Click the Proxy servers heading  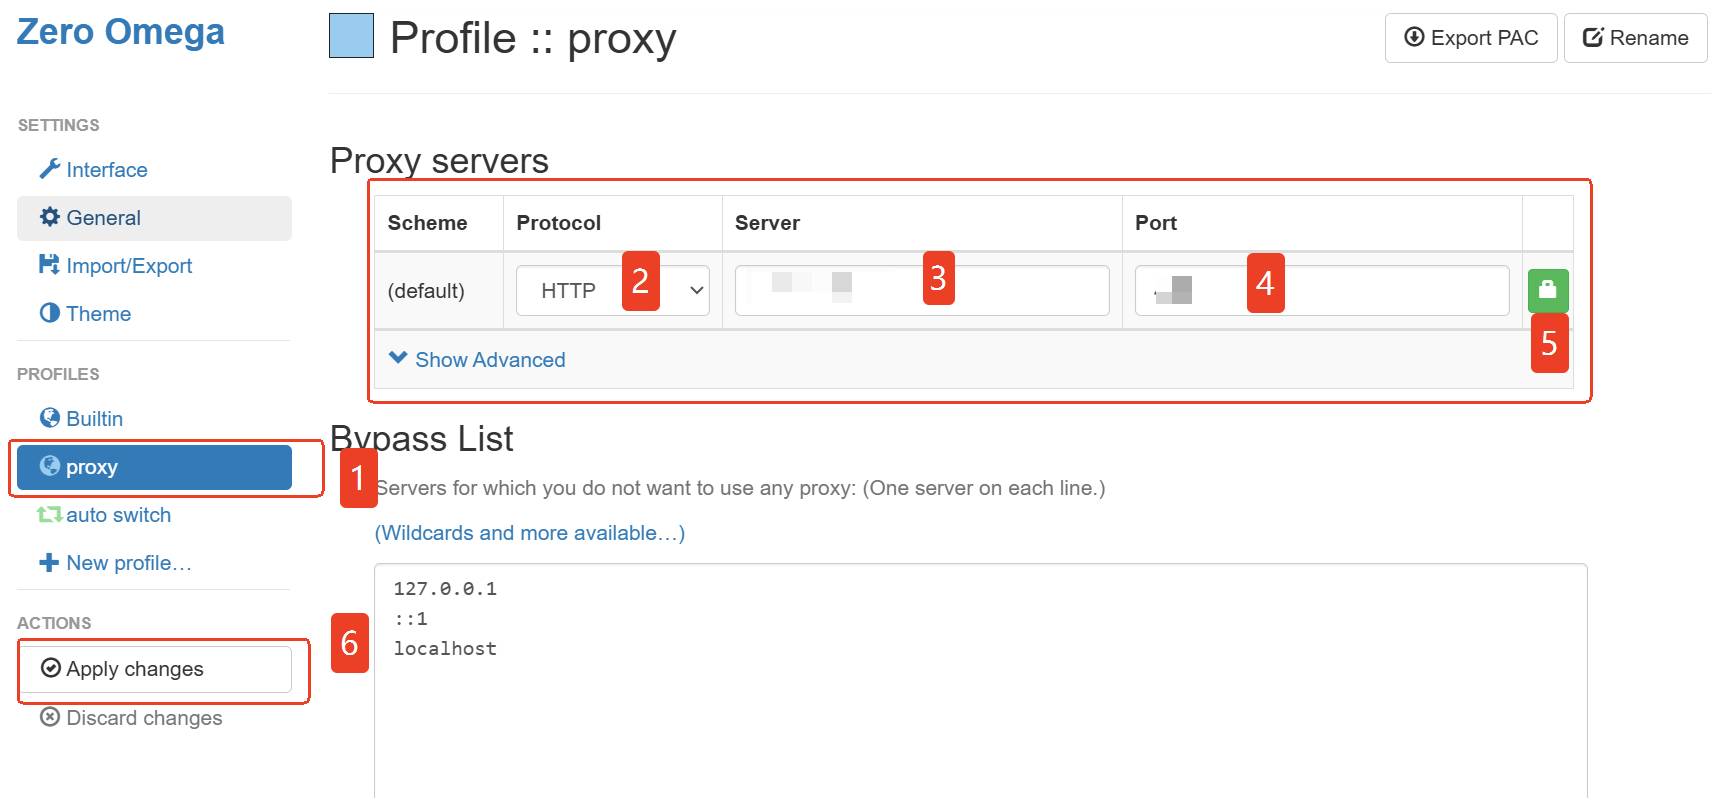tap(439, 161)
